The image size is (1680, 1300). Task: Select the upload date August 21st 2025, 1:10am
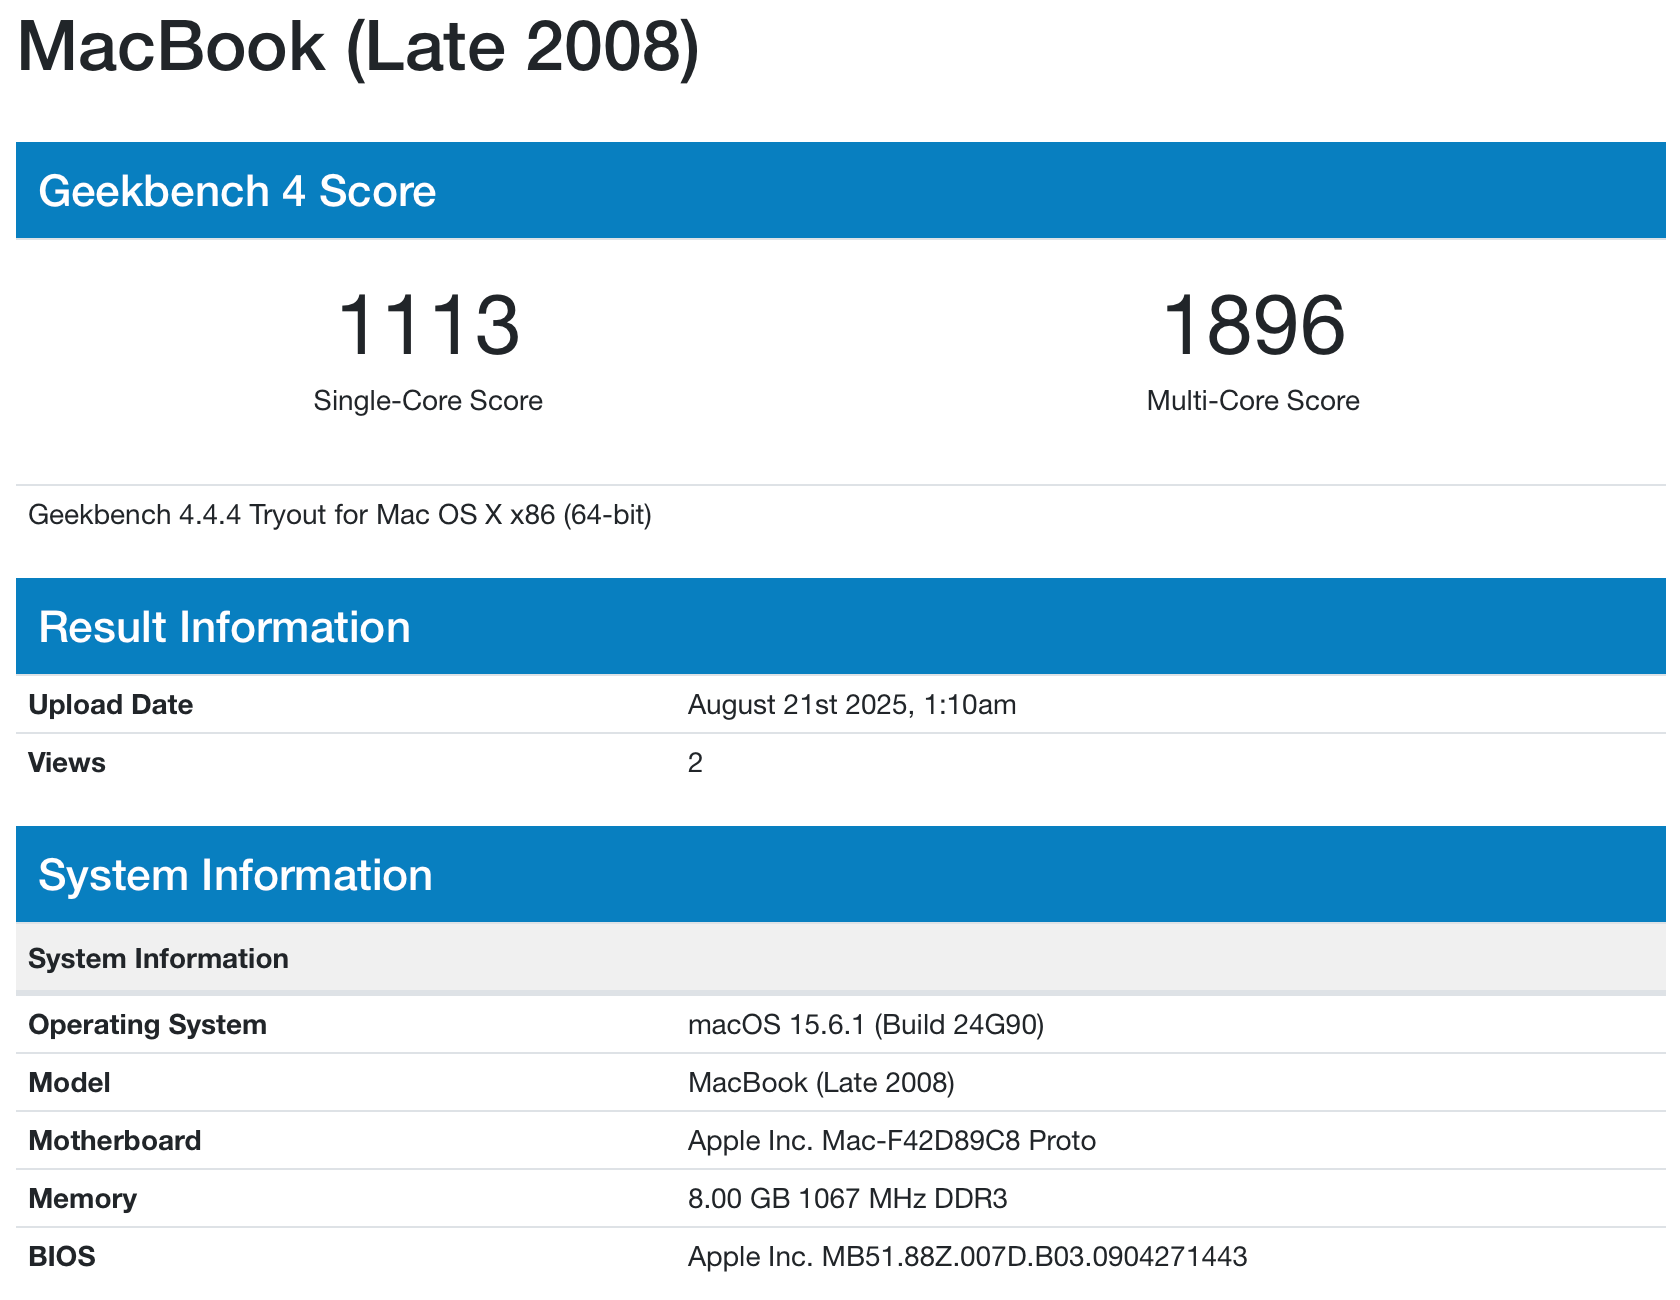(x=852, y=705)
